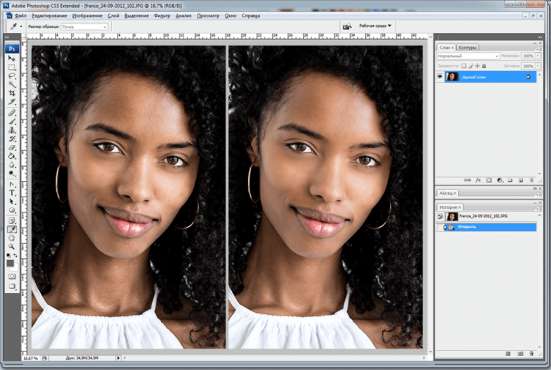Open the Window (Окно) menu
Image resolution: width=551 pixels, height=370 pixels.
(230, 16)
